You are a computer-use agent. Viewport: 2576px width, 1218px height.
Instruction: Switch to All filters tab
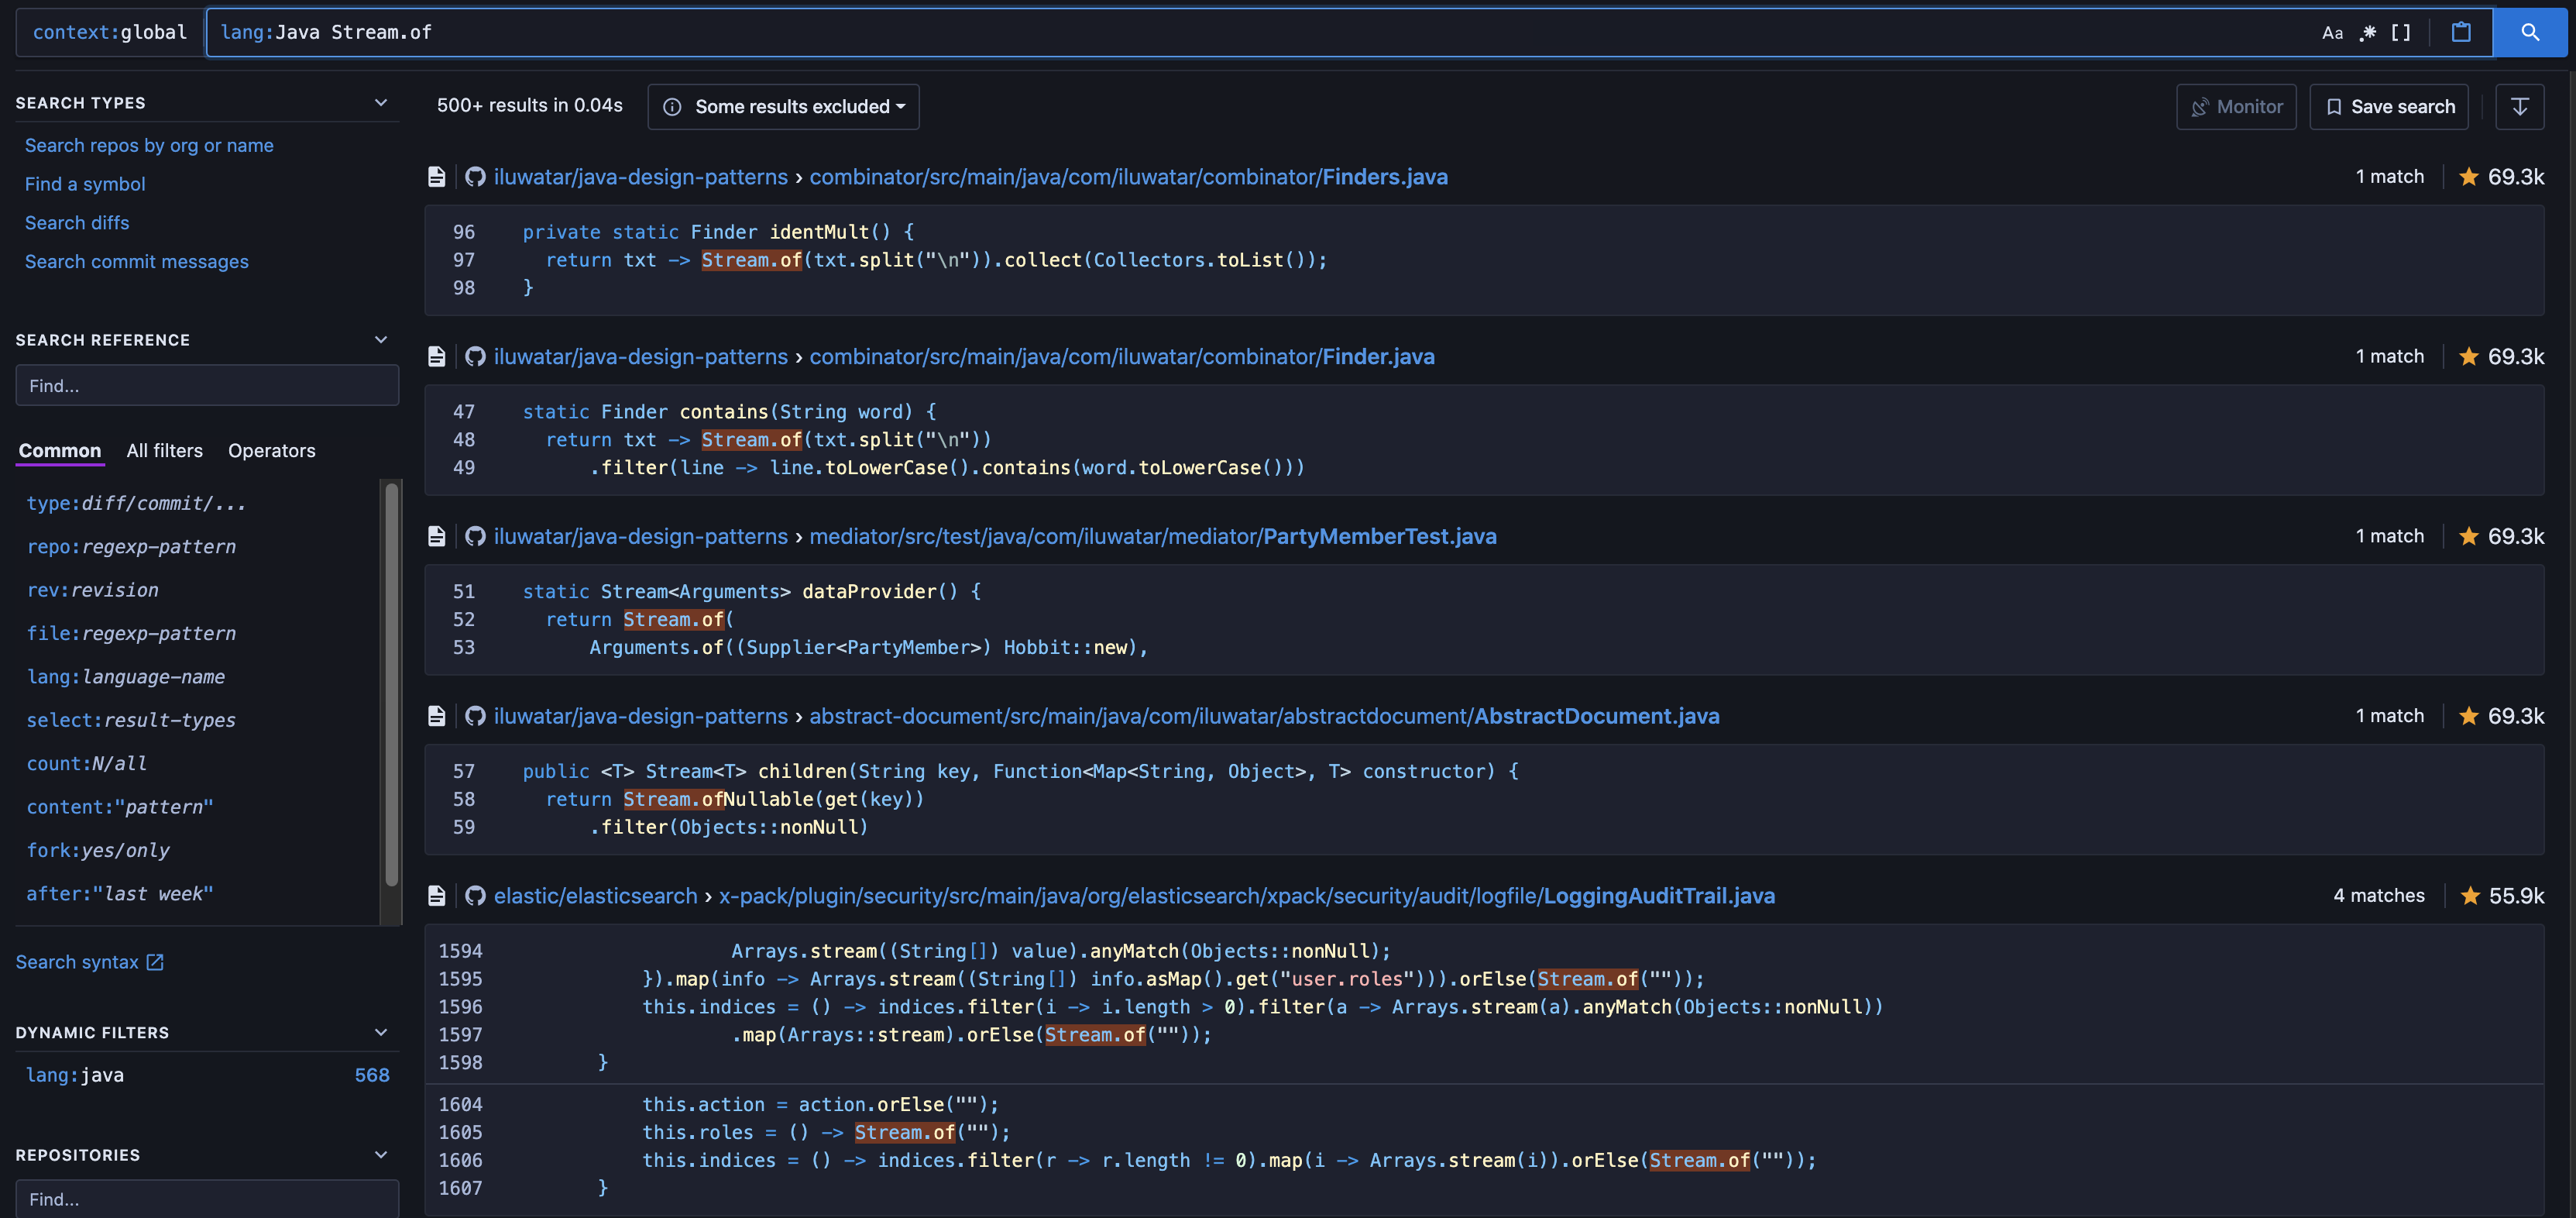point(165,451)
